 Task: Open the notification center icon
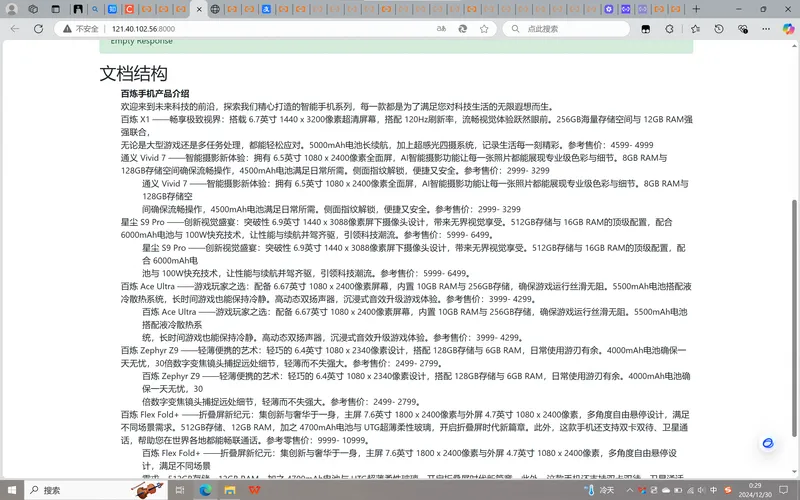coord(784,490)
